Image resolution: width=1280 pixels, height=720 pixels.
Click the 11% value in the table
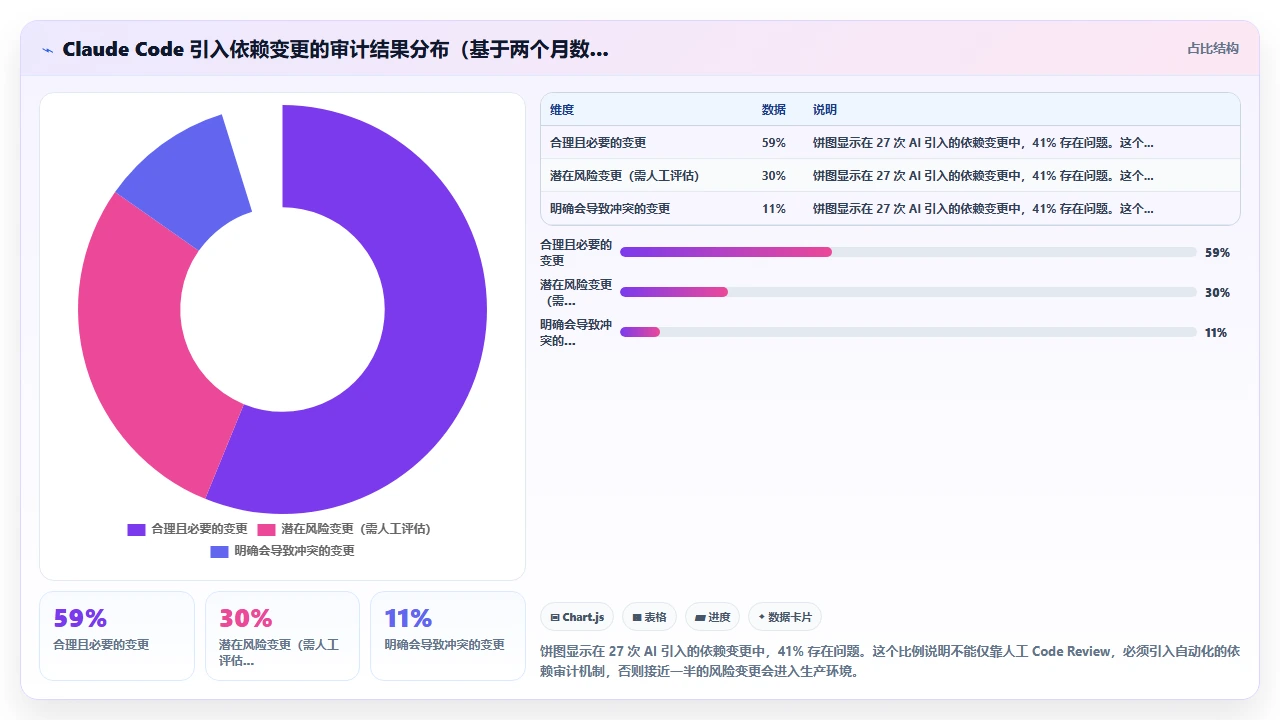coord(774,209)
